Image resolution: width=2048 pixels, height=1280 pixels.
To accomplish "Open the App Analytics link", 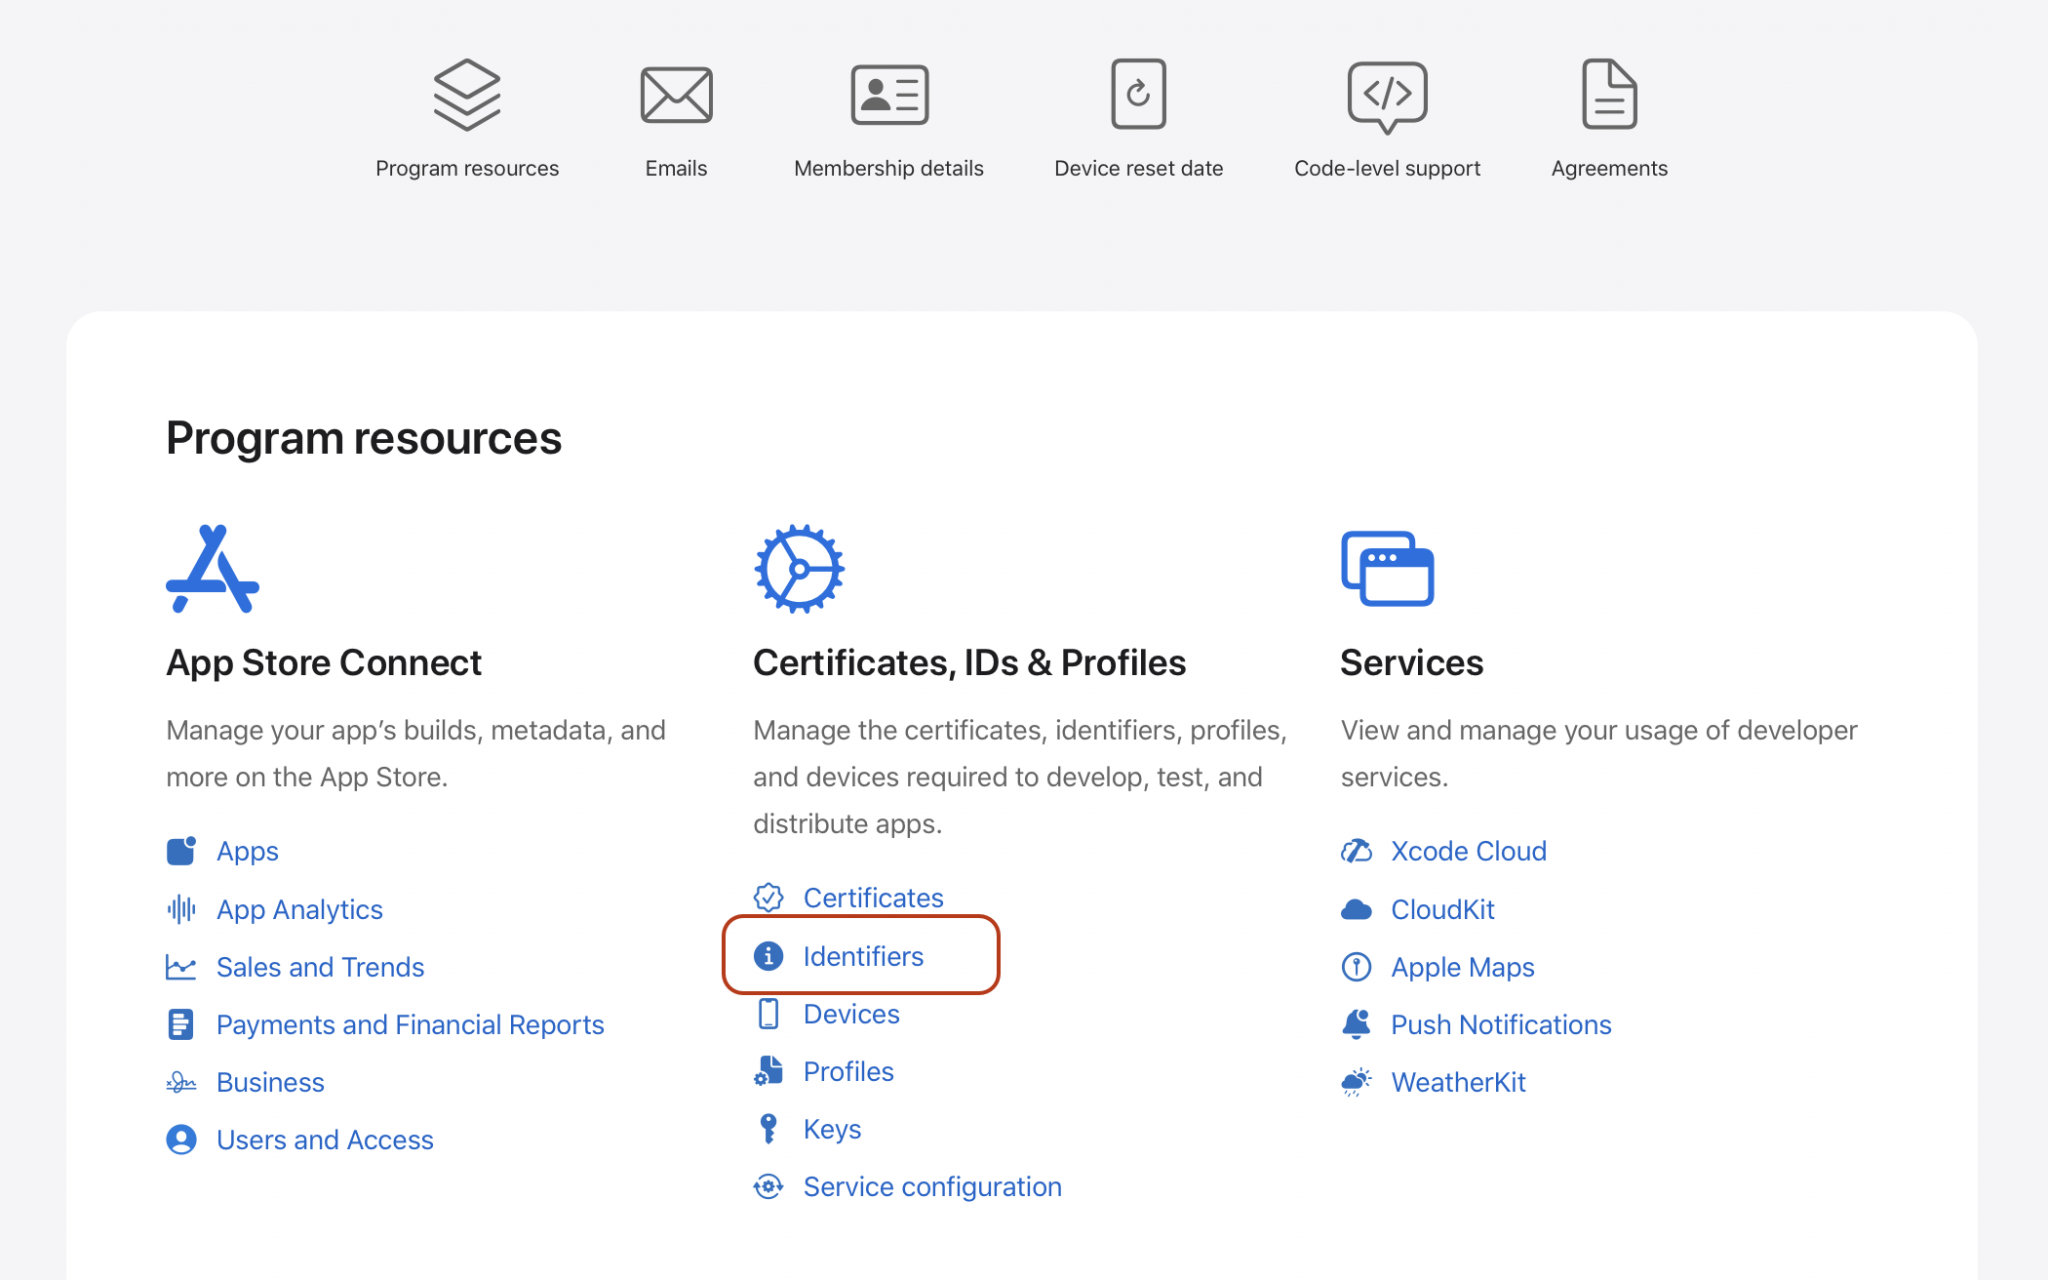I will point(299,909).
